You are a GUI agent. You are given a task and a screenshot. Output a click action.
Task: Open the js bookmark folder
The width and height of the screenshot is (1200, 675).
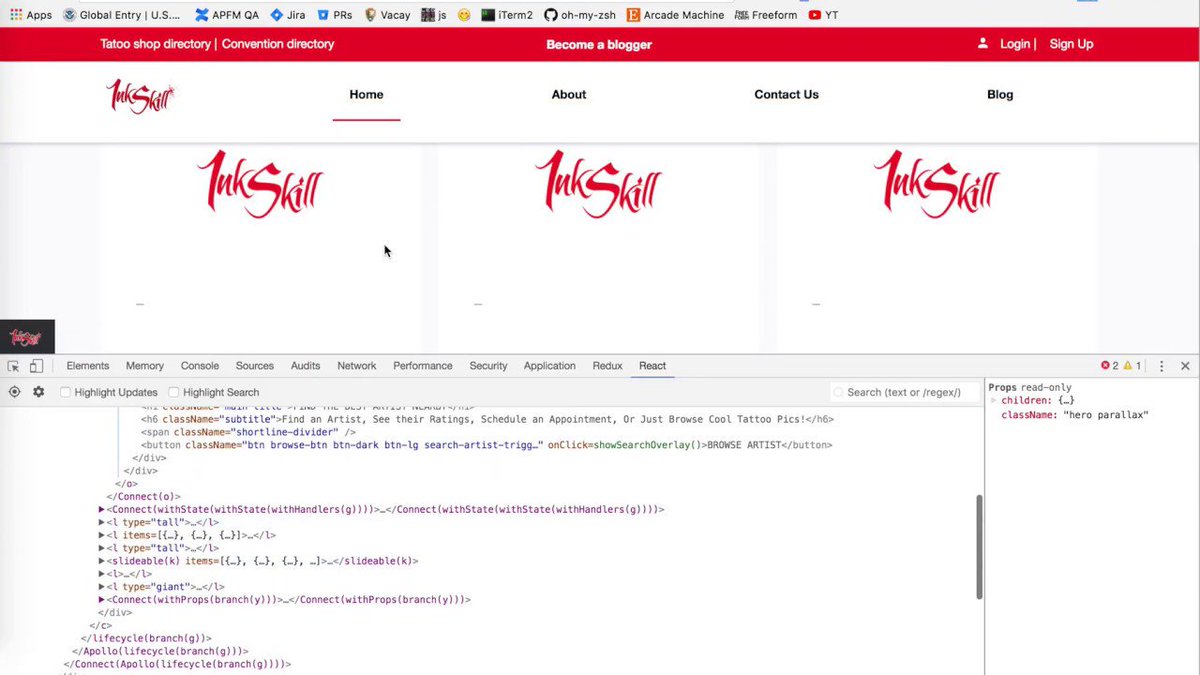(434, 15)
